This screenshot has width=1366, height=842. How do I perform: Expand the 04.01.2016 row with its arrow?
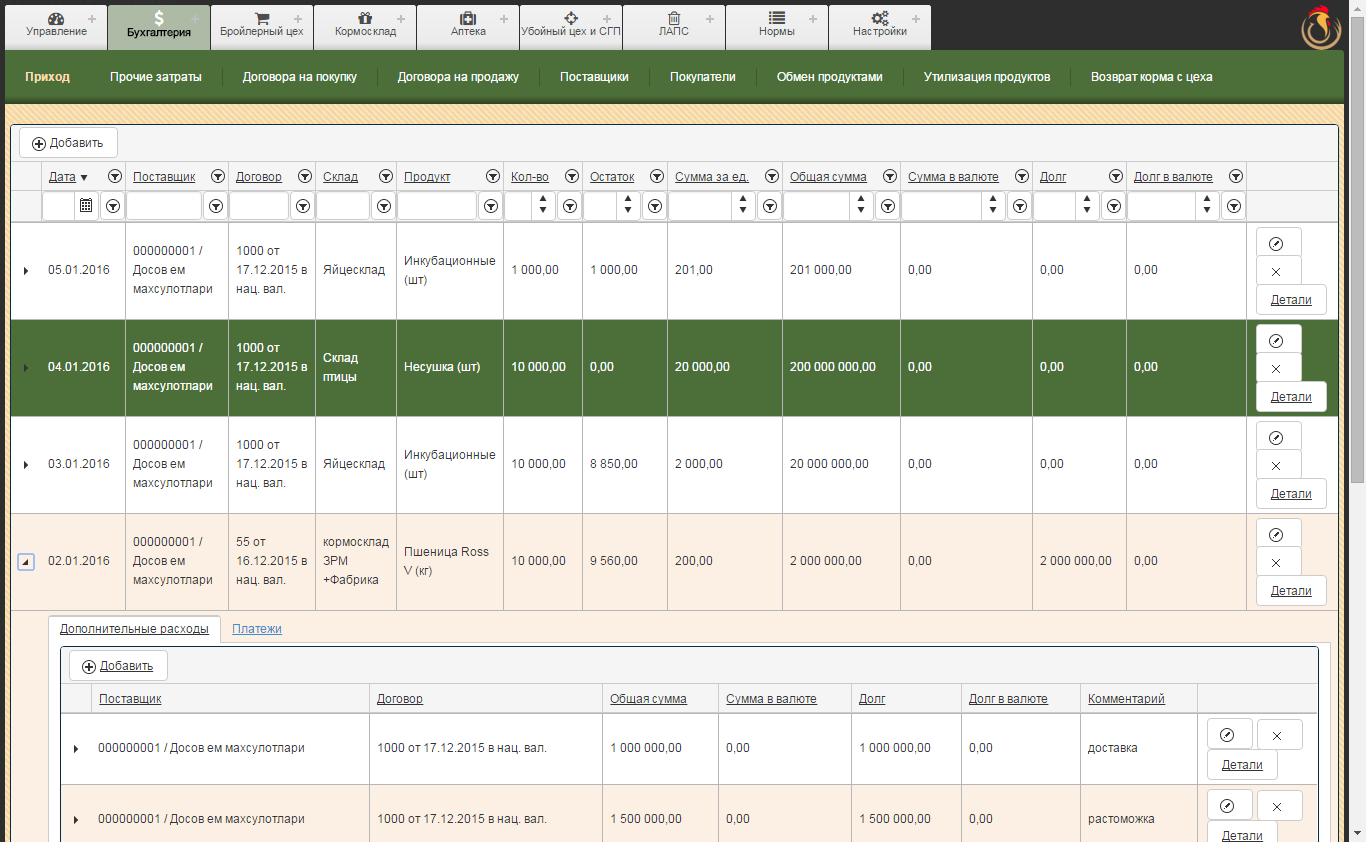(26, 368)
